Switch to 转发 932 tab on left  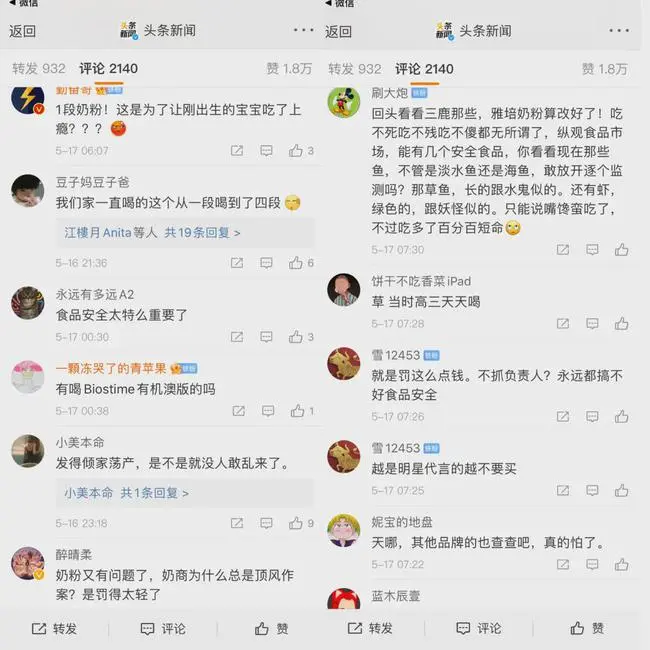tap(39, 69)
